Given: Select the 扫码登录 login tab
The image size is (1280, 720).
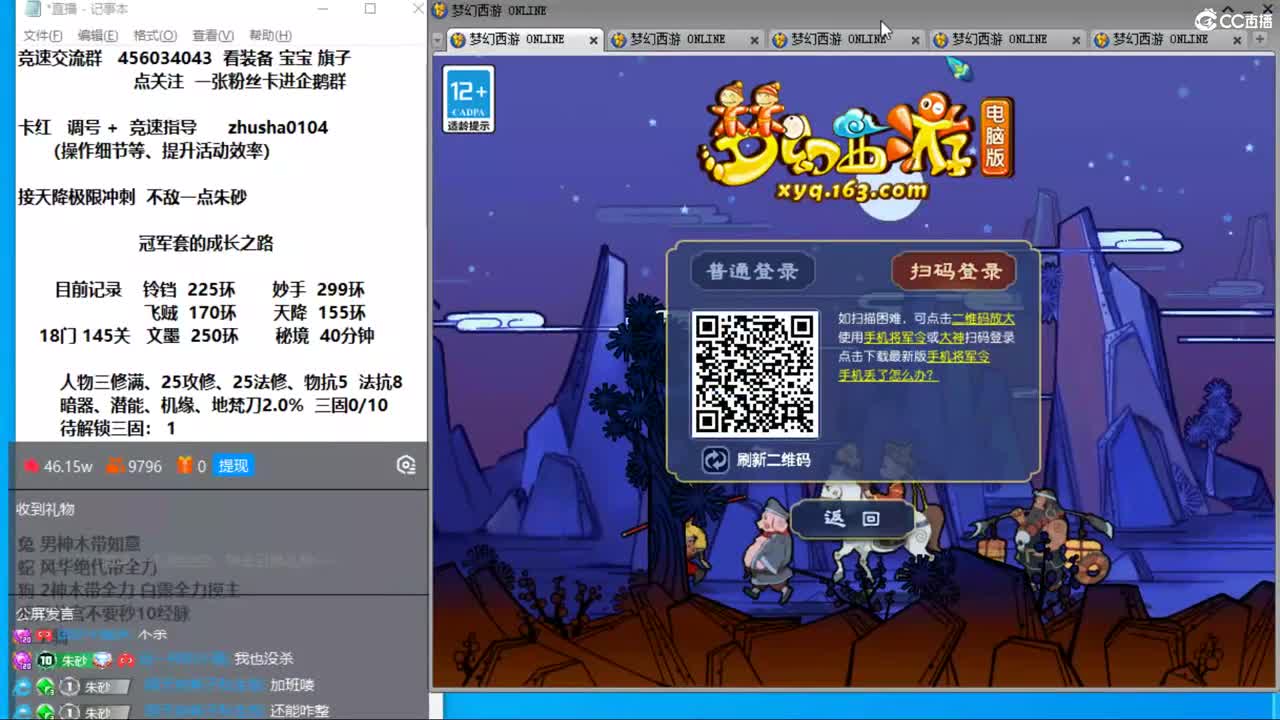Looking at the screenshot, I should pos(954,271).
